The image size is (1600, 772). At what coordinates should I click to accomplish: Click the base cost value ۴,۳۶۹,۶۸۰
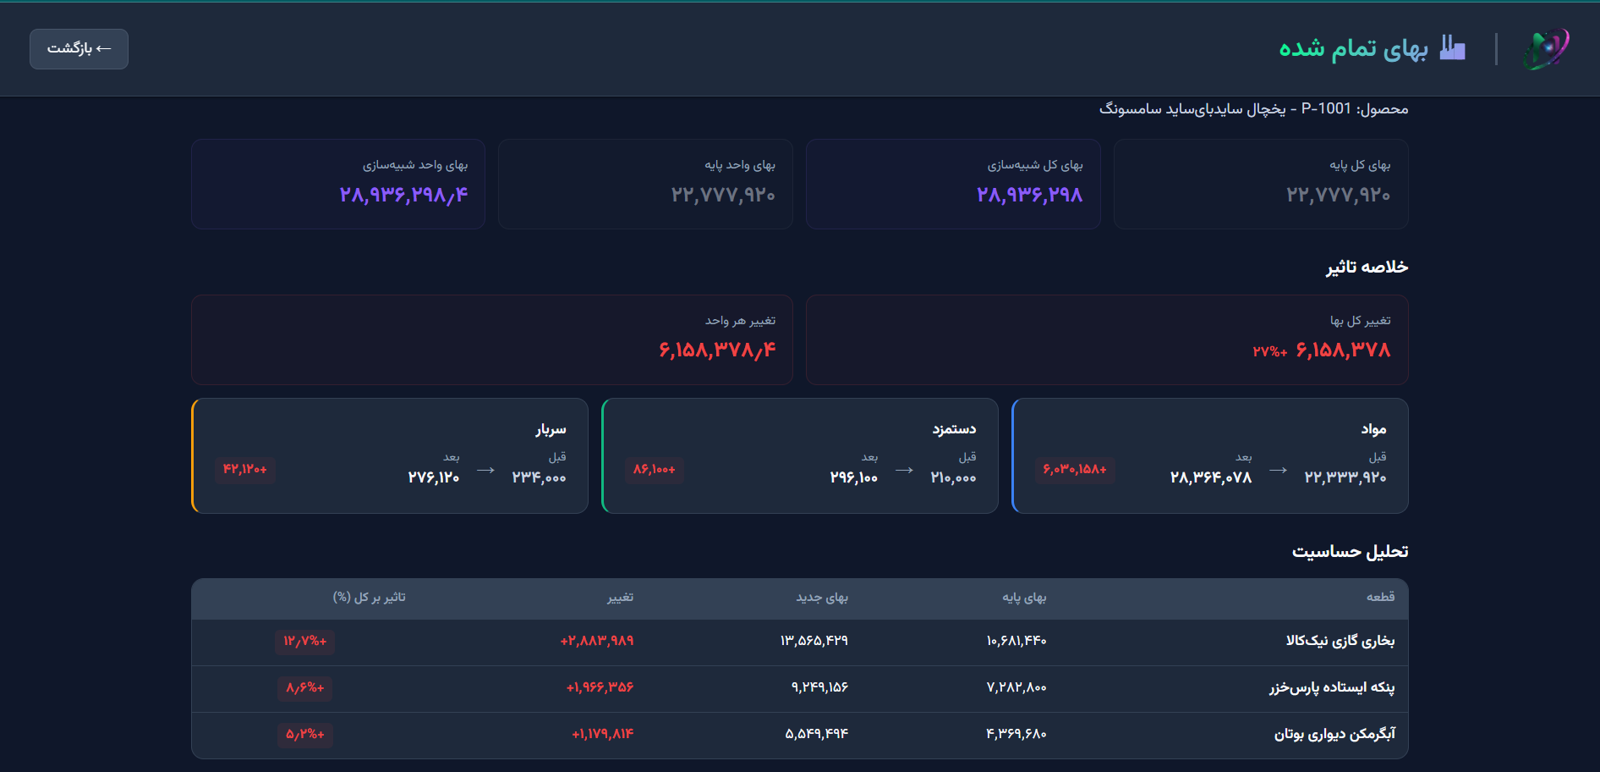[x=1016, y=735]
